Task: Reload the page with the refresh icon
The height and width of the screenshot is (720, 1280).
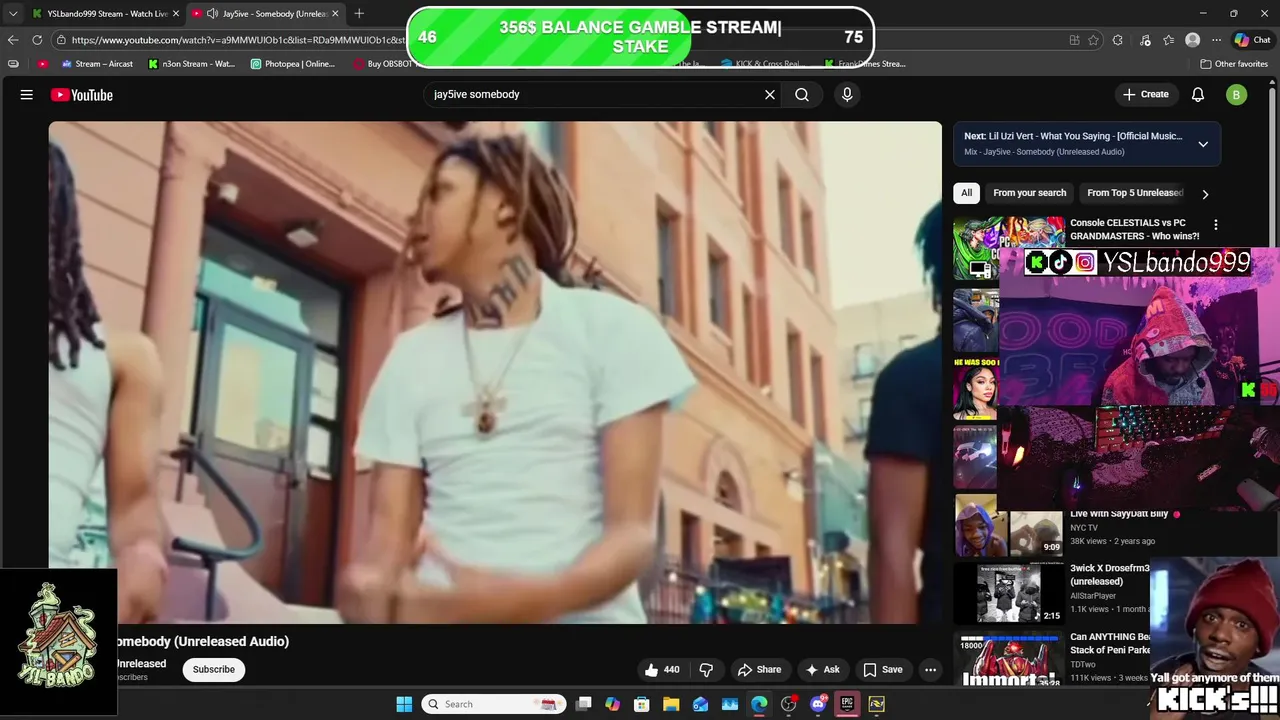Action: 37,40
